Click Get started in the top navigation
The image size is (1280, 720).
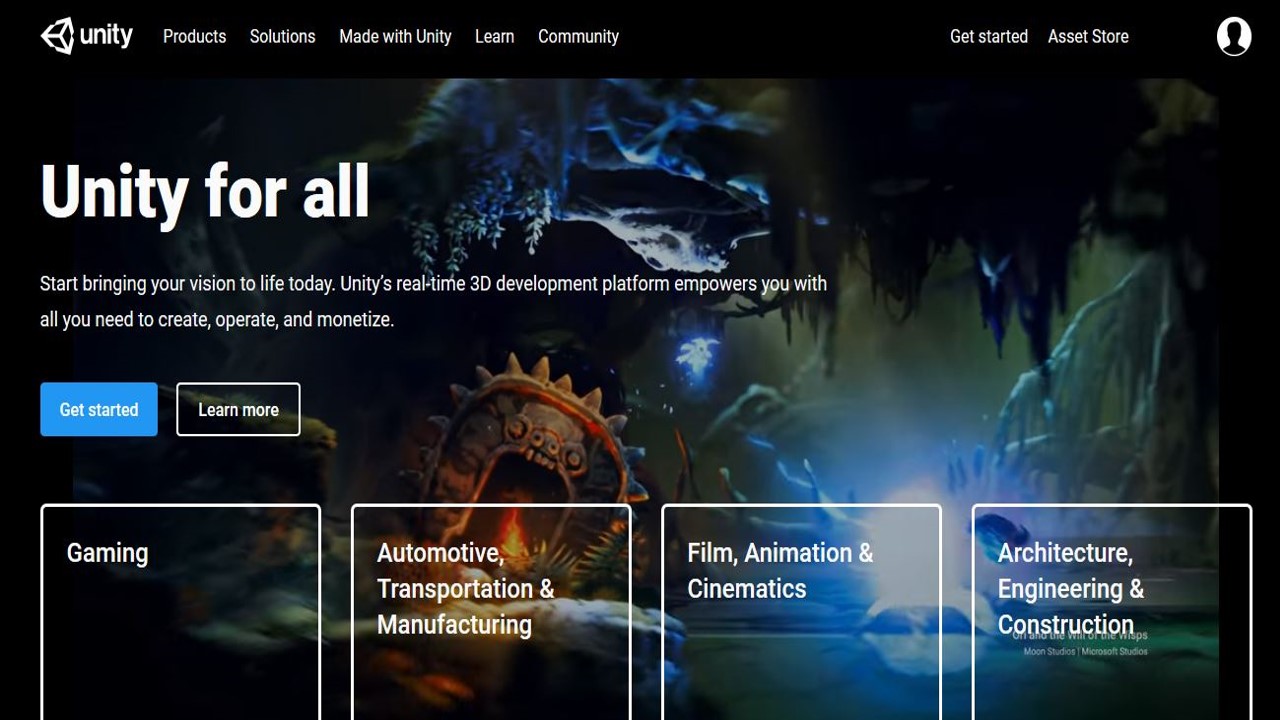(989, 36)
